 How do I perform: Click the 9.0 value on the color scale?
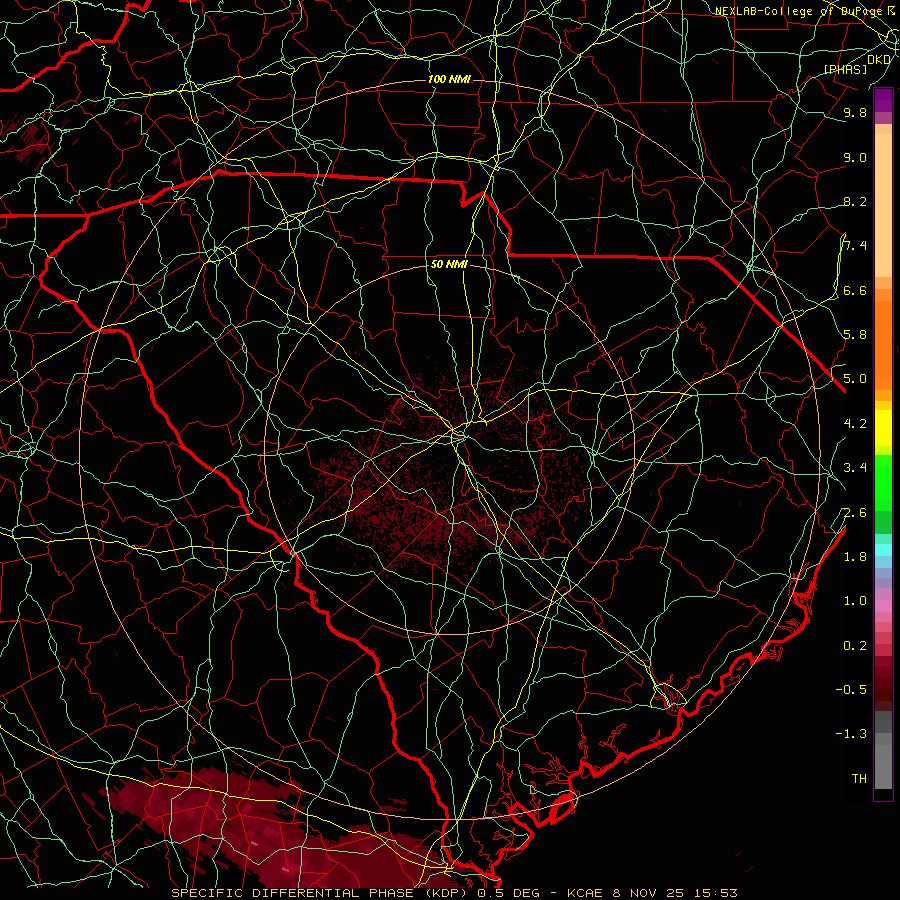[855, 157]
